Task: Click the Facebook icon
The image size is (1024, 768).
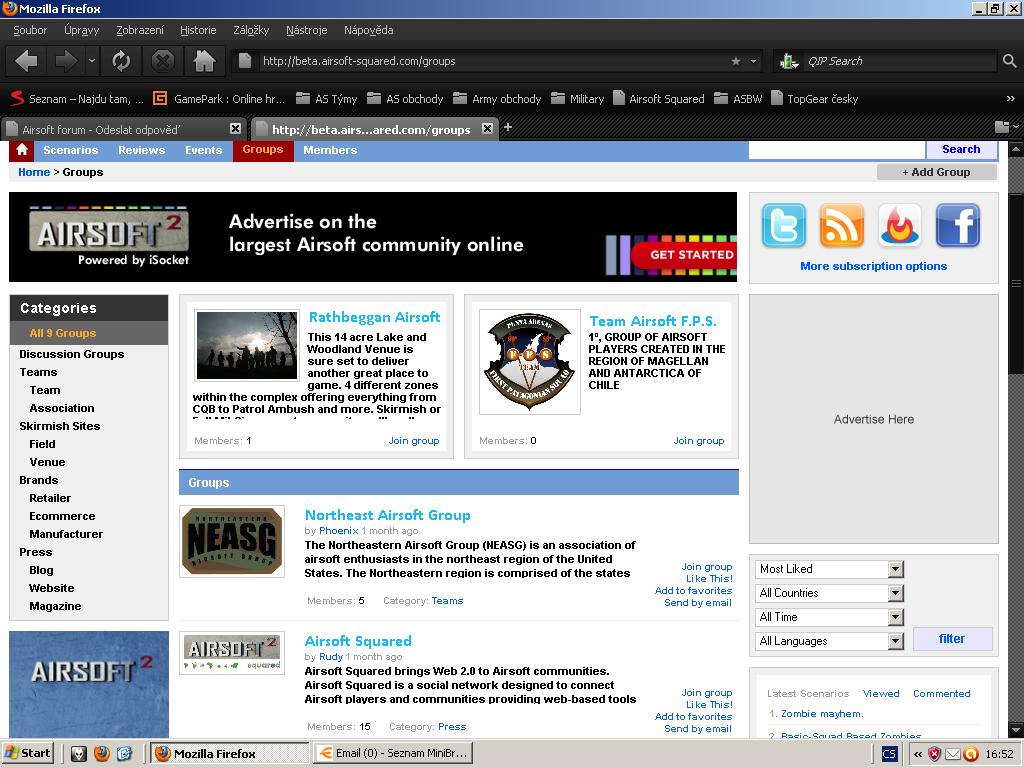Action: (x=957, y=225)
